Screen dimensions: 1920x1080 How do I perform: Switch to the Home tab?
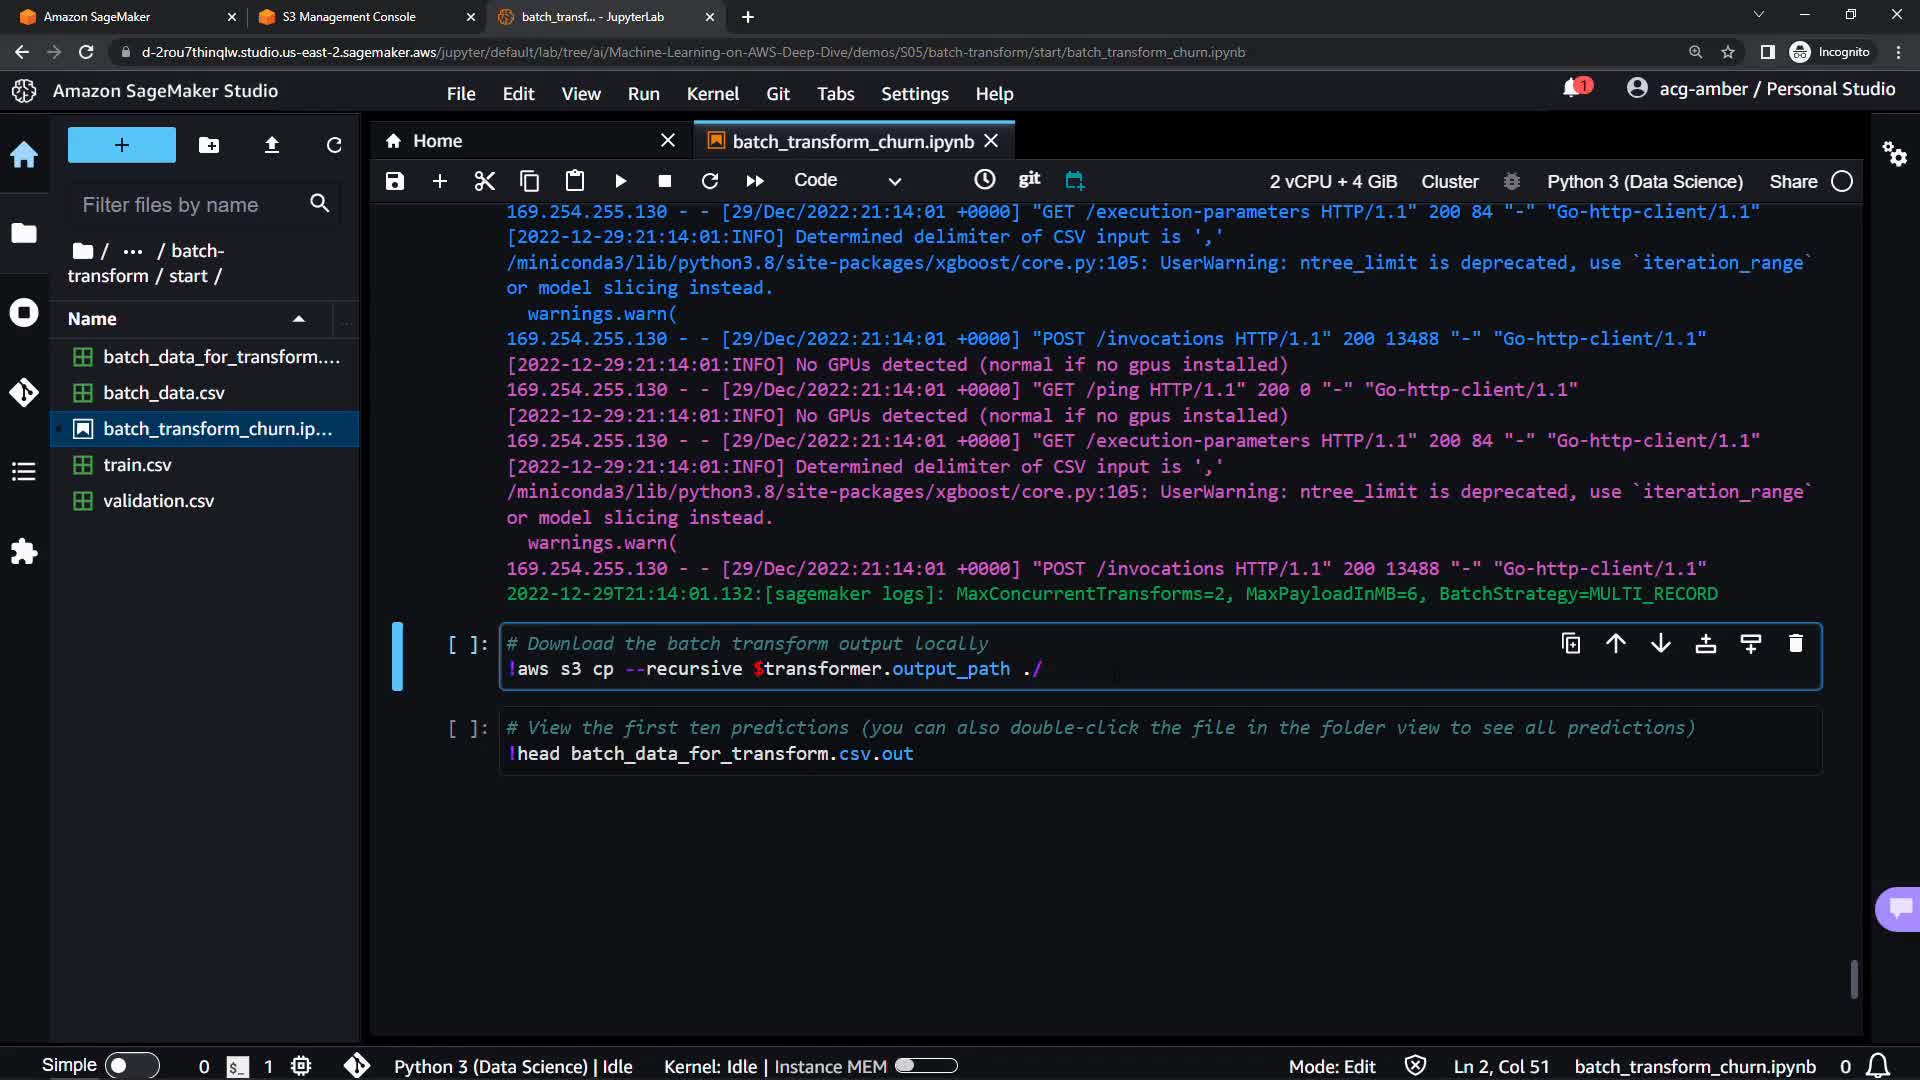(x=438, y=141)
